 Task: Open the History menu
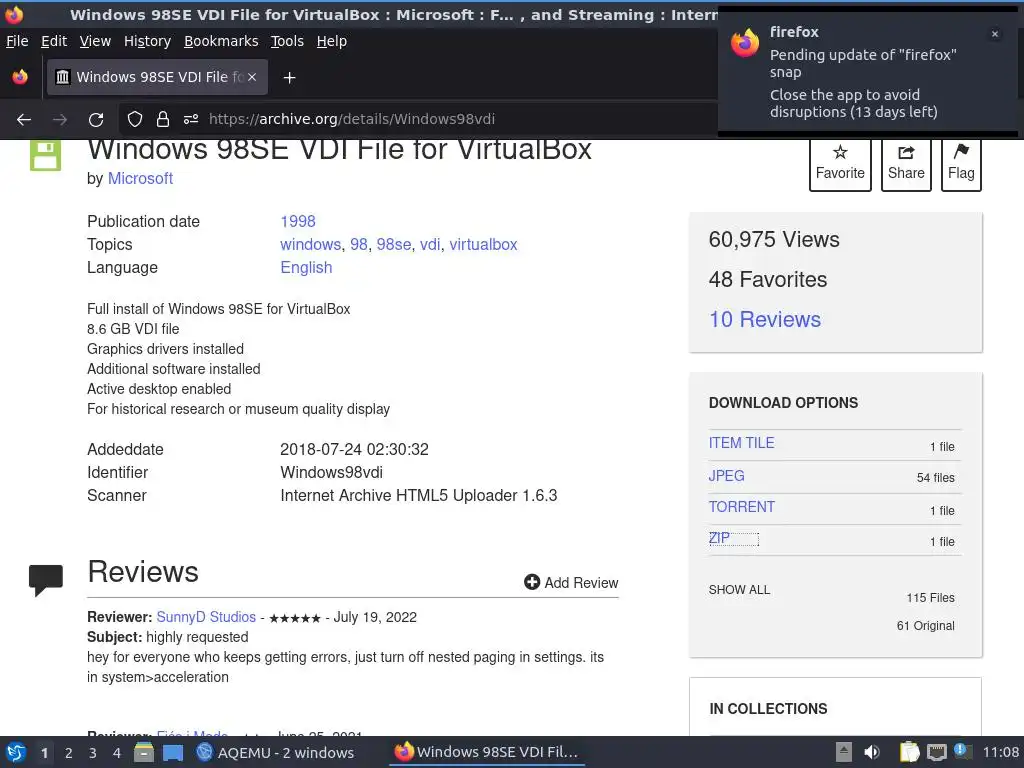pos(148,41)
